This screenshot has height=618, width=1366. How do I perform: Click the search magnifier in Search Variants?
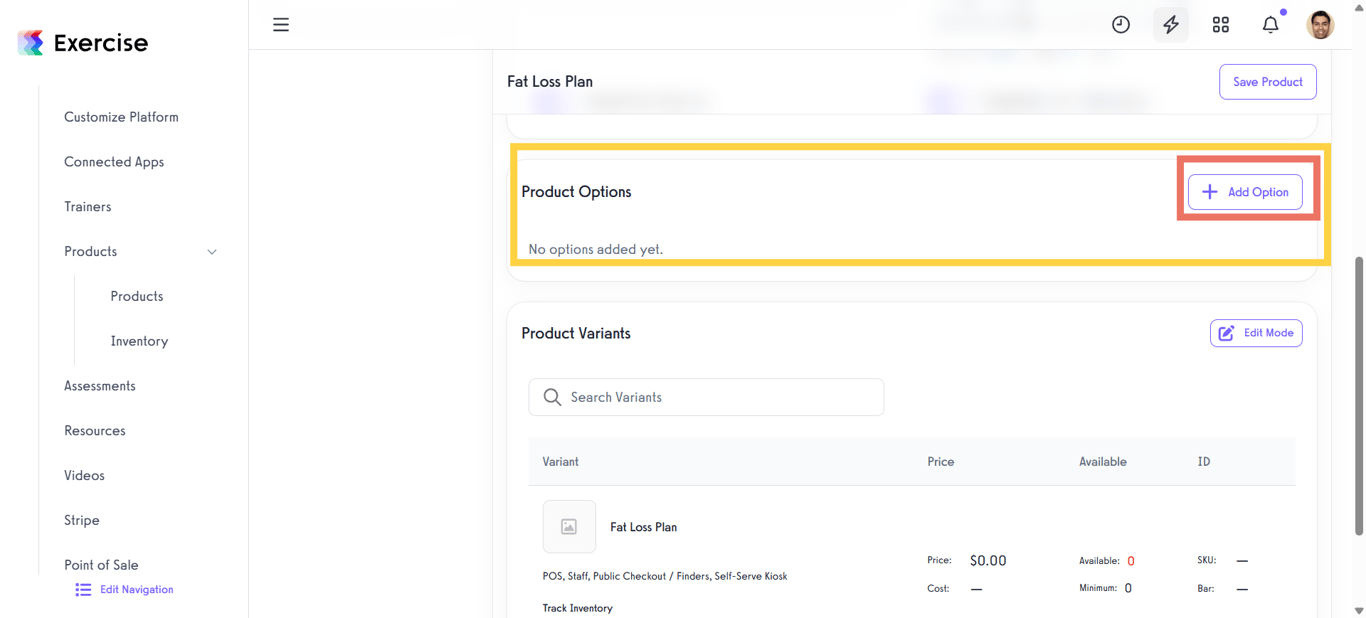pyautogui.click(x=552, y=397)
